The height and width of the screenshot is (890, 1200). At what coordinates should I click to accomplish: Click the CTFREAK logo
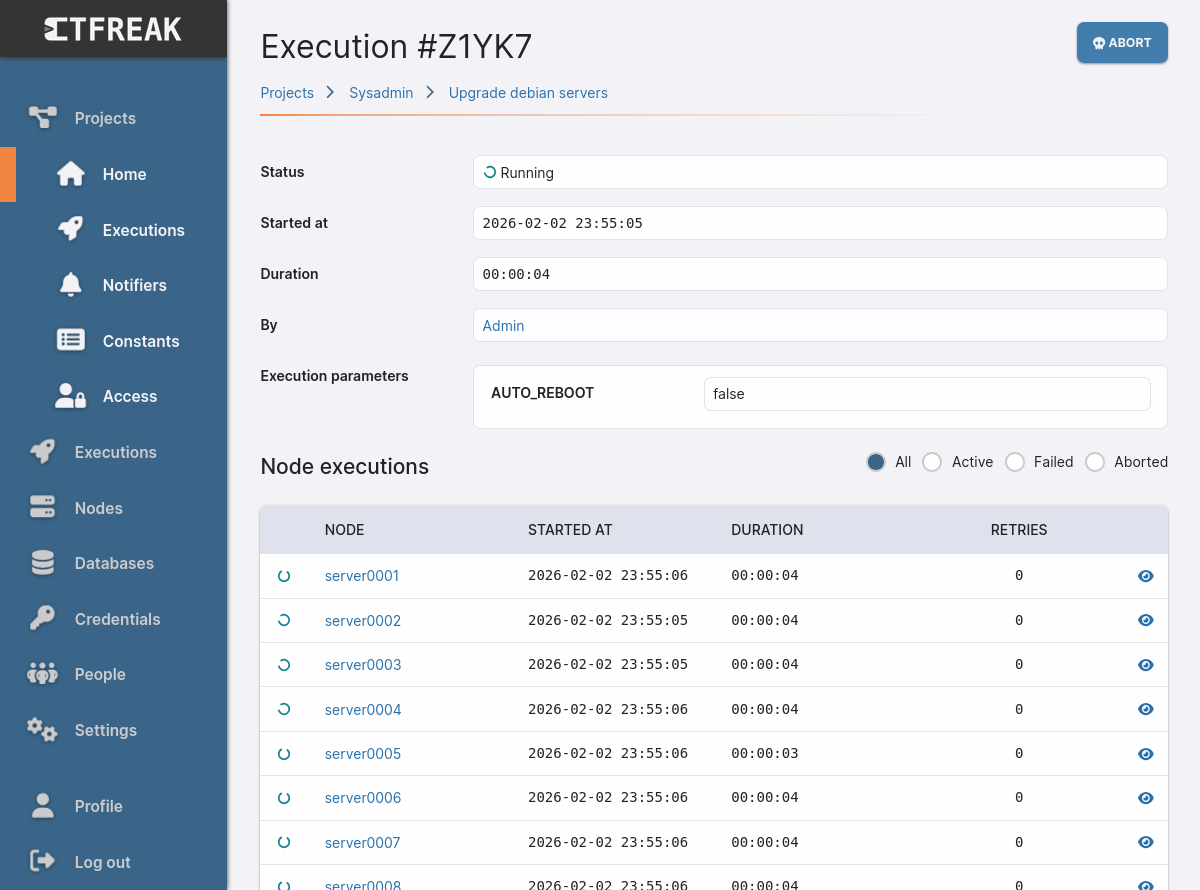click(113, 29)
